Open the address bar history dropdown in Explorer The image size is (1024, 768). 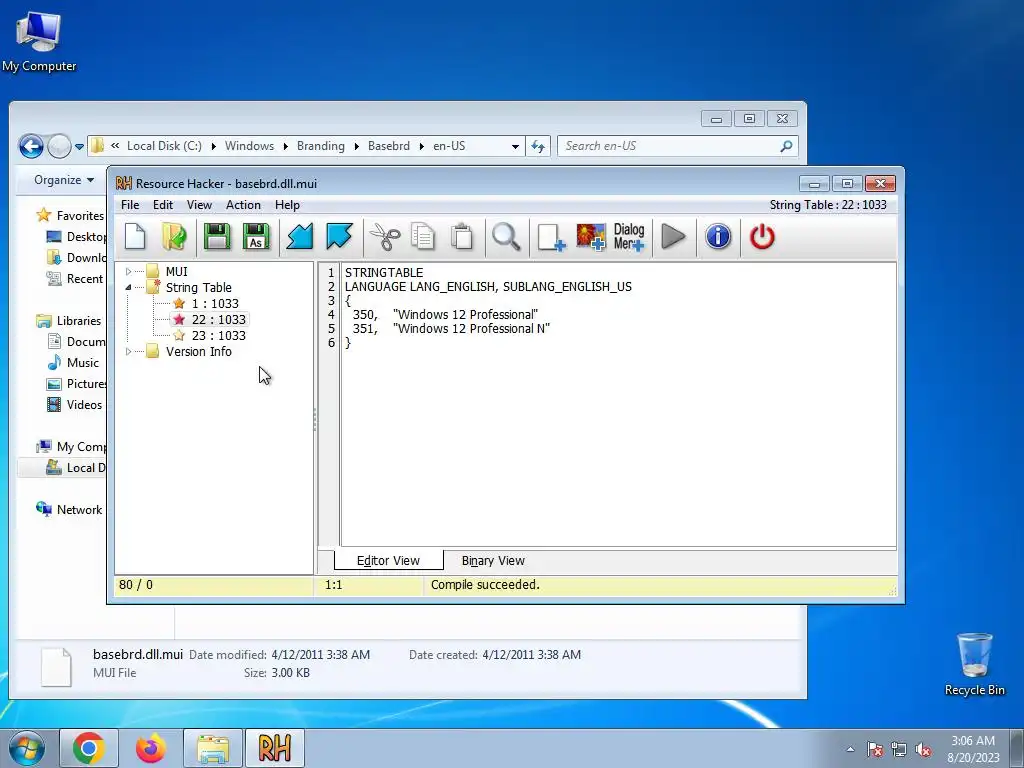pyautogui.click(x=515, y=146)
